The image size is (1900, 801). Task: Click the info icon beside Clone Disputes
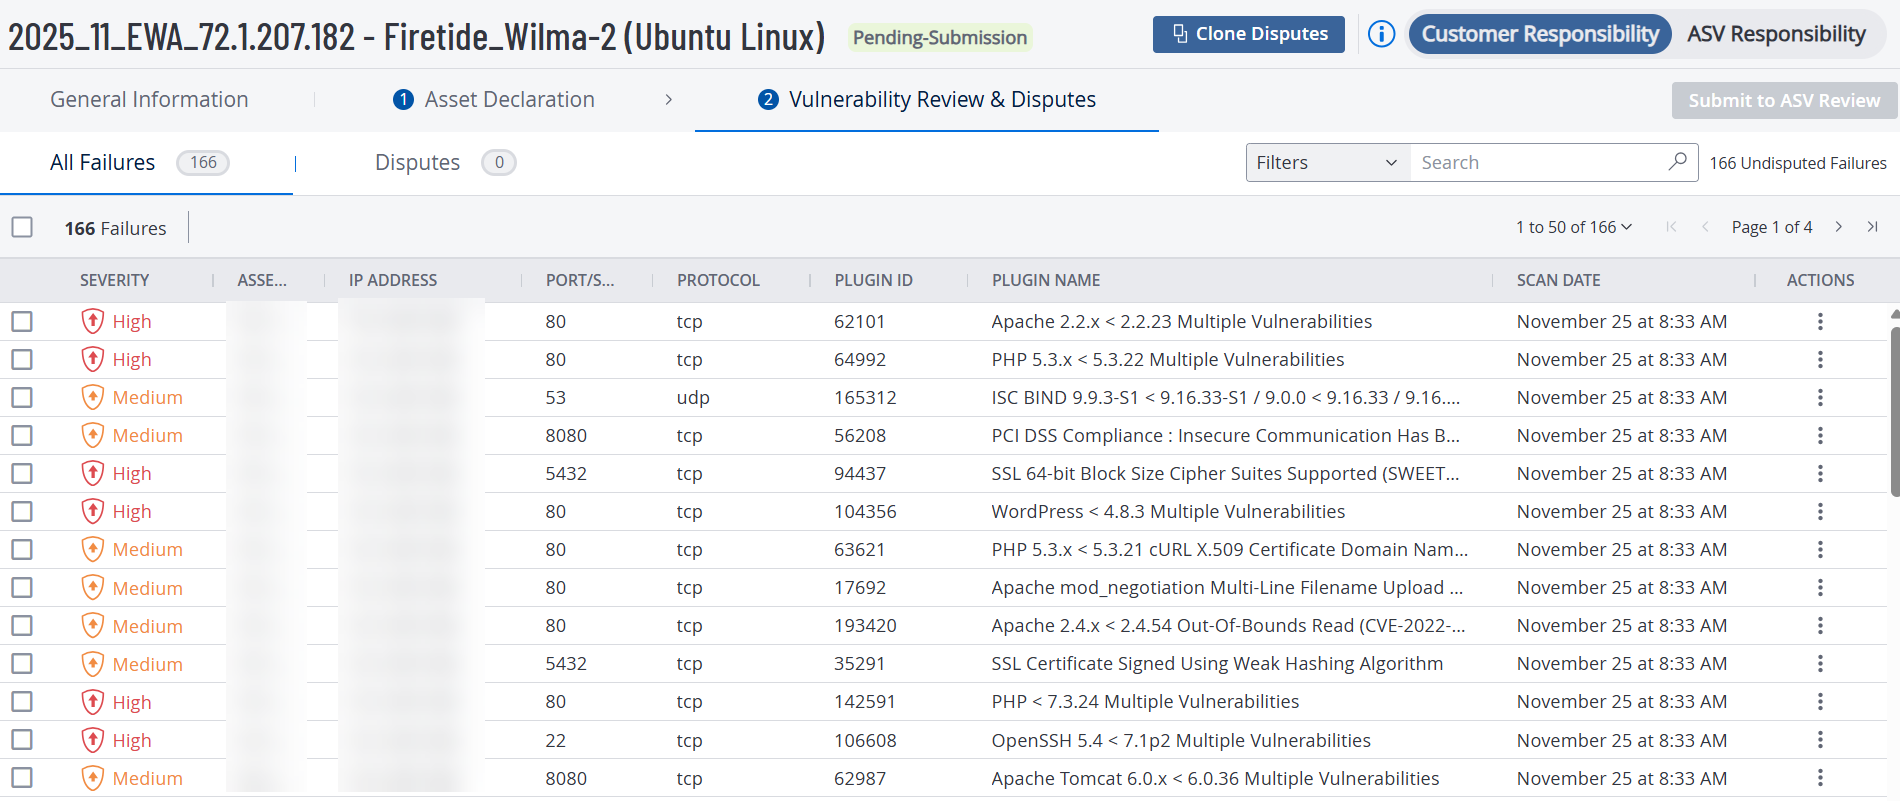pos(1381,34)
